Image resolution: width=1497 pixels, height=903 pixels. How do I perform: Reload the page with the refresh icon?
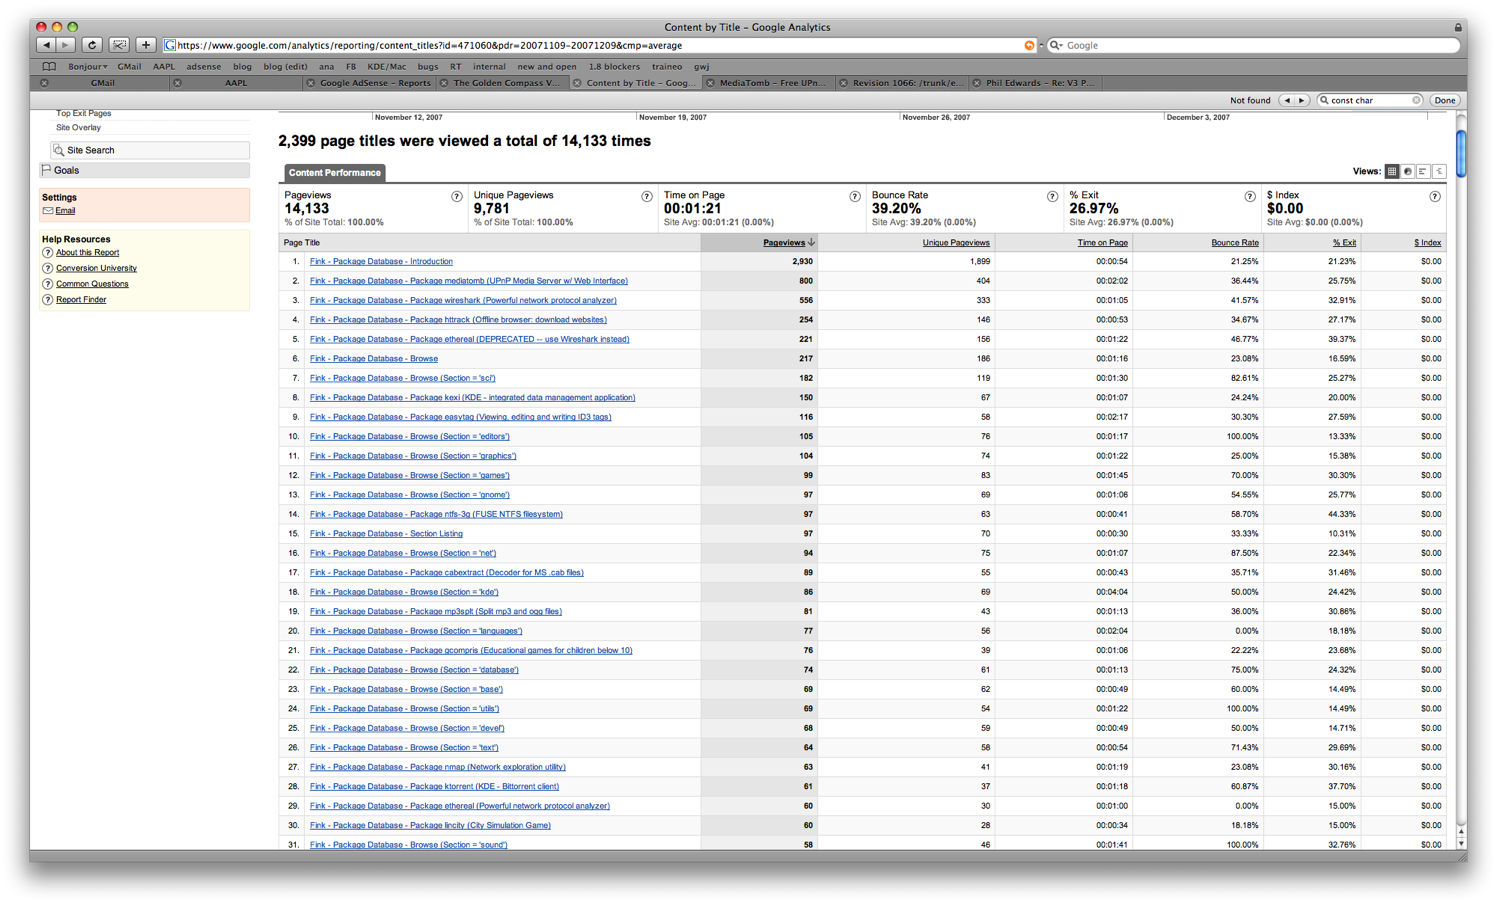tap(91, 45)
